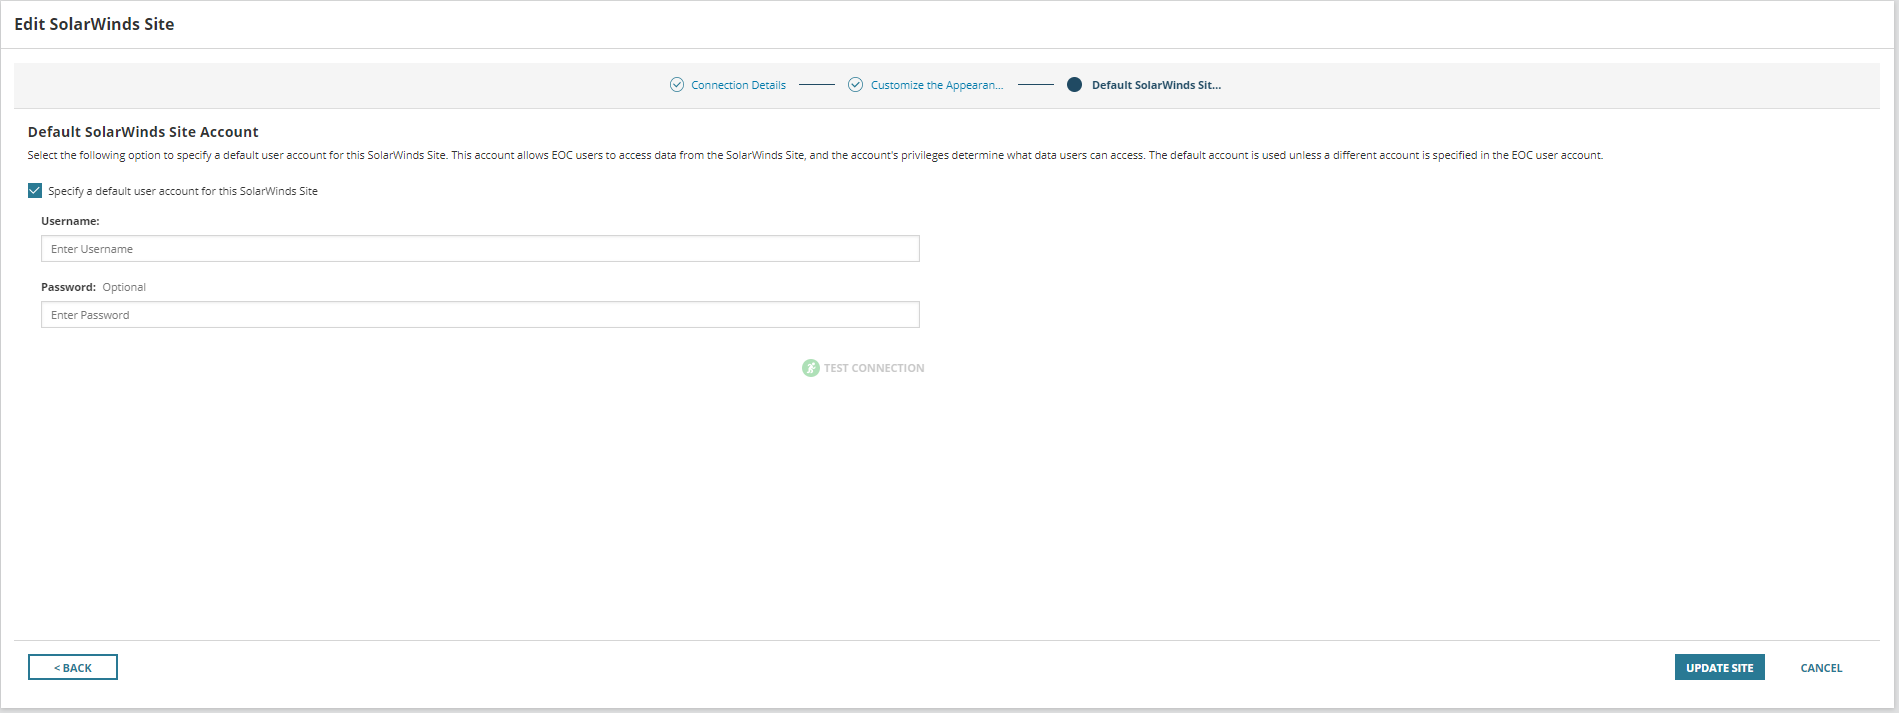Click the Username: field label

pos(70,221)
